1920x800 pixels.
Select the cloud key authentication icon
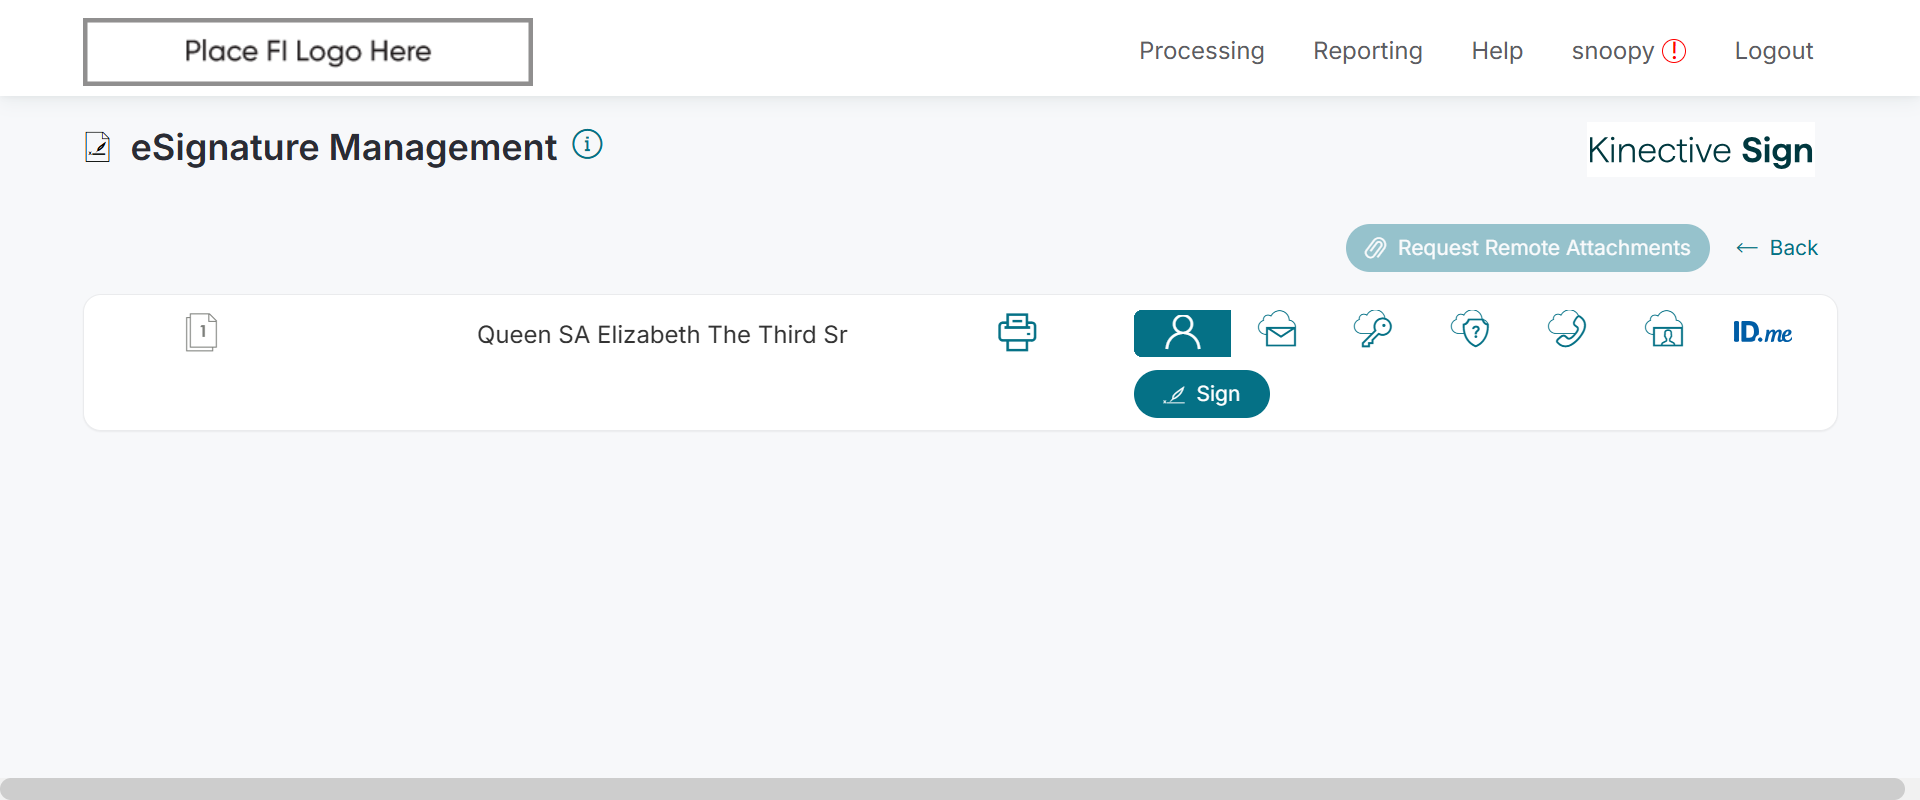1373,329
